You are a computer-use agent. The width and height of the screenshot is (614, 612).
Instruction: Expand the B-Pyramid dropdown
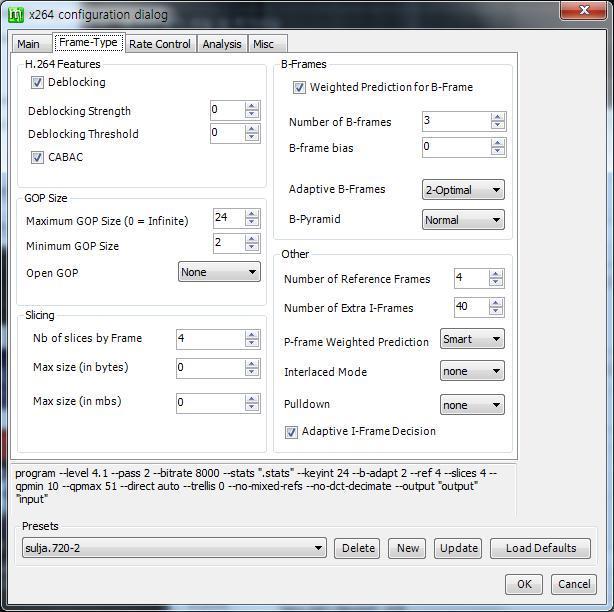(463, 220)
